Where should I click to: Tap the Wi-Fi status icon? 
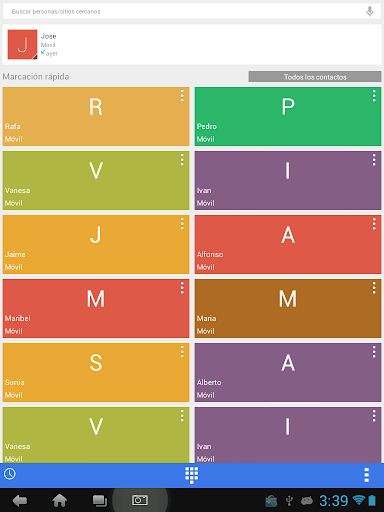359,500
